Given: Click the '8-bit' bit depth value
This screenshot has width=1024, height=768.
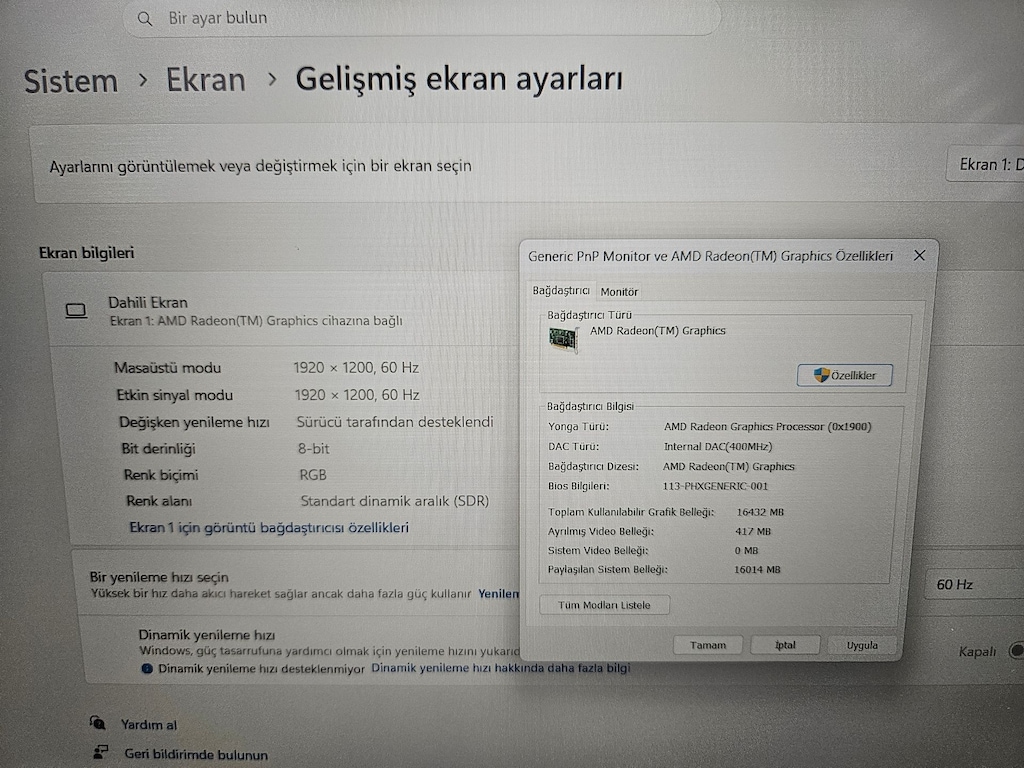Looking at the screenshot, I should click(313, 449).
